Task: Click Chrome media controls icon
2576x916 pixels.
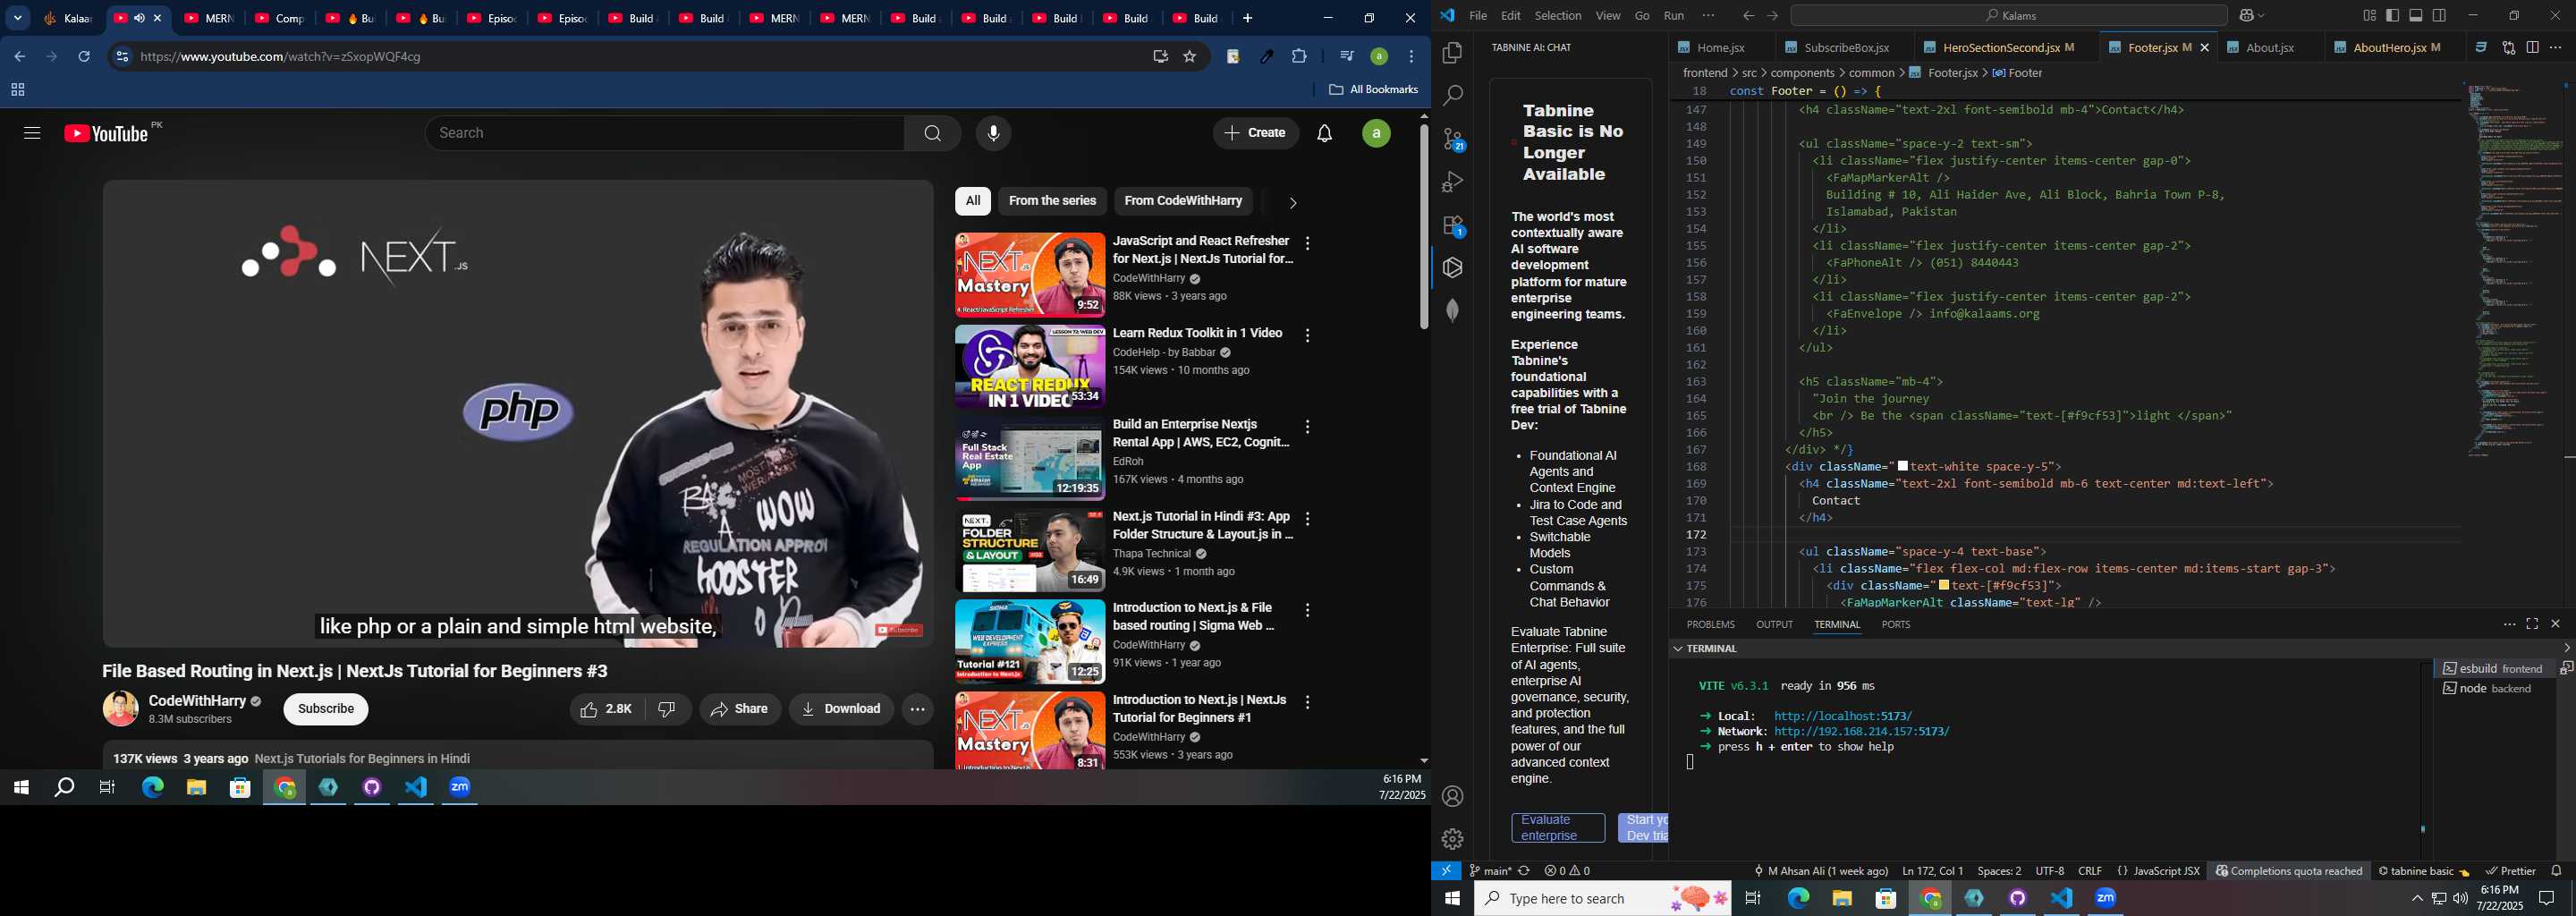Action: click(1346, 57)
